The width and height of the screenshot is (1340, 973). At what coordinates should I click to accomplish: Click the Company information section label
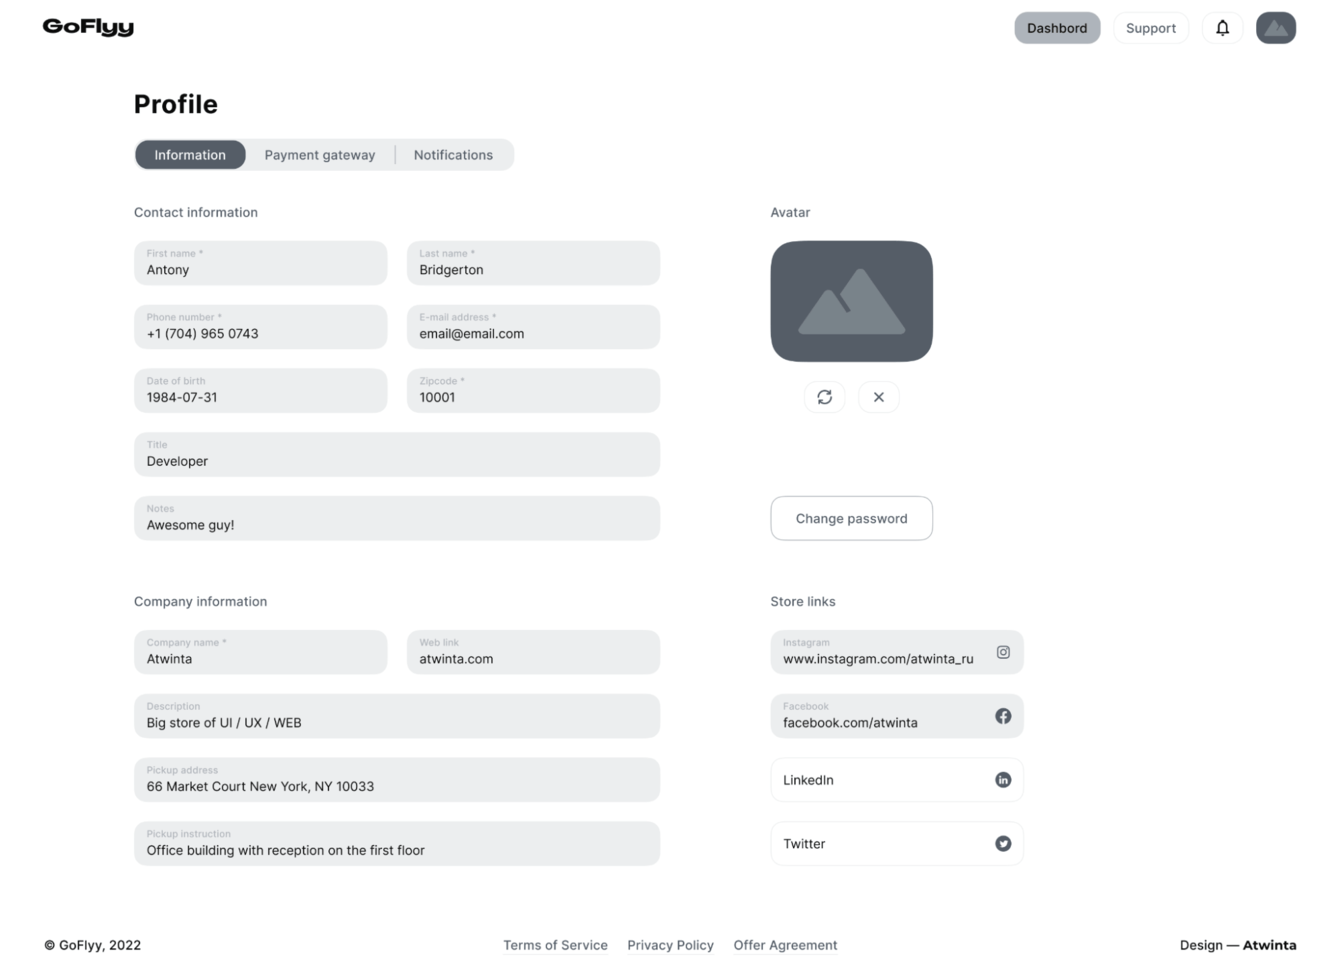(x=201, y=601)
